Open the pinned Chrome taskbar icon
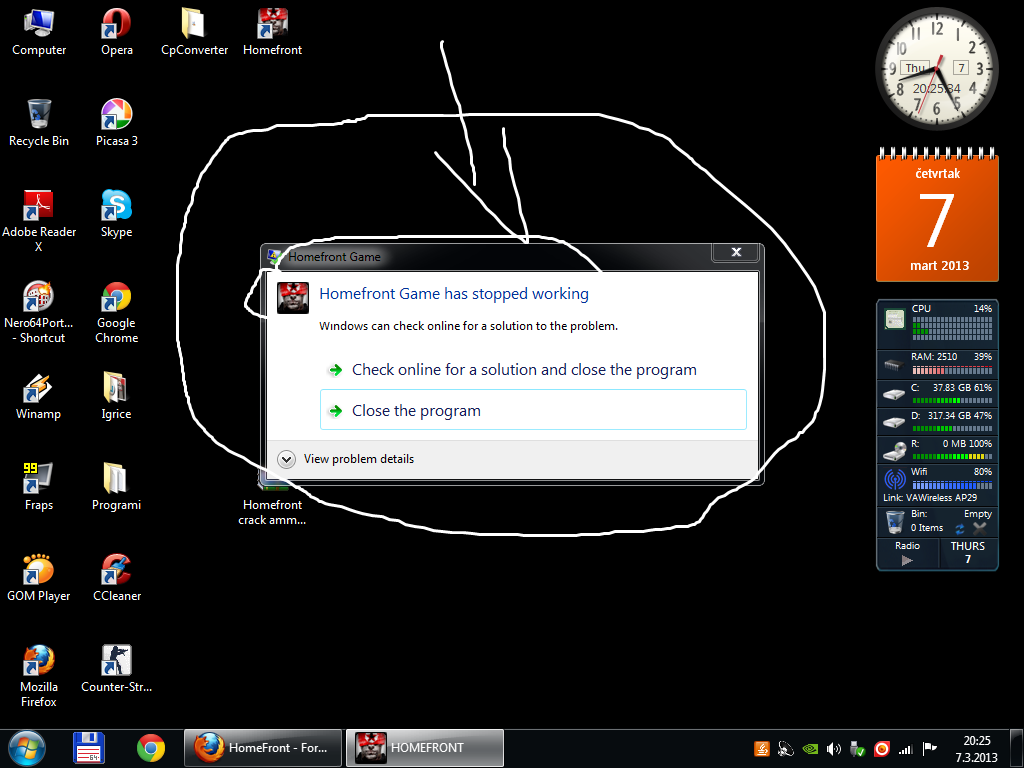The width and height of the screenshot is (1024, 768). pos(151,748)
